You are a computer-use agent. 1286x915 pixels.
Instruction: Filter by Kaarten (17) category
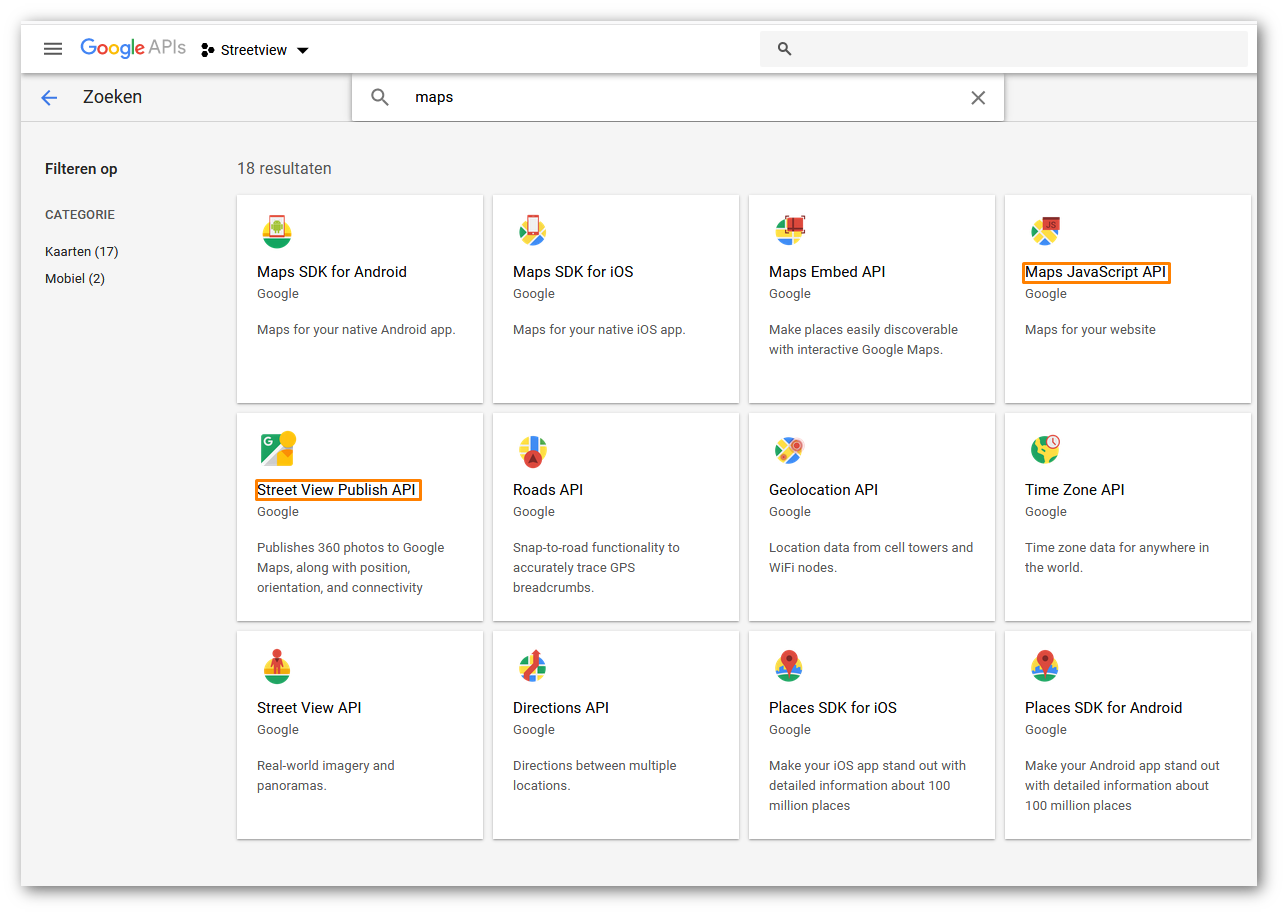82,251
